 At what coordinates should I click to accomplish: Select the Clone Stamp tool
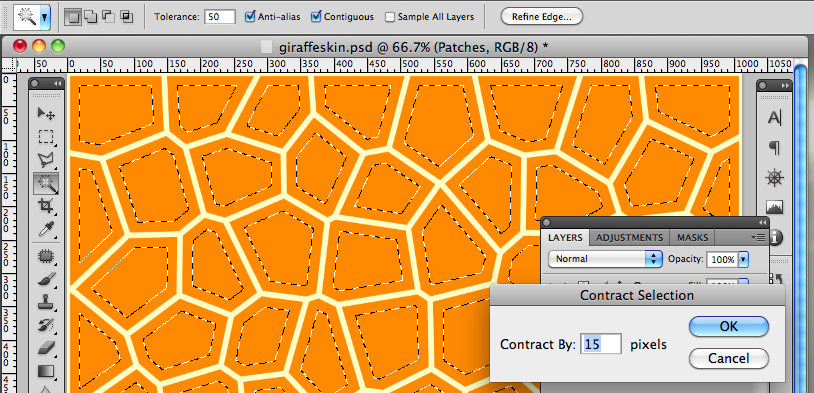coord(47,302)
